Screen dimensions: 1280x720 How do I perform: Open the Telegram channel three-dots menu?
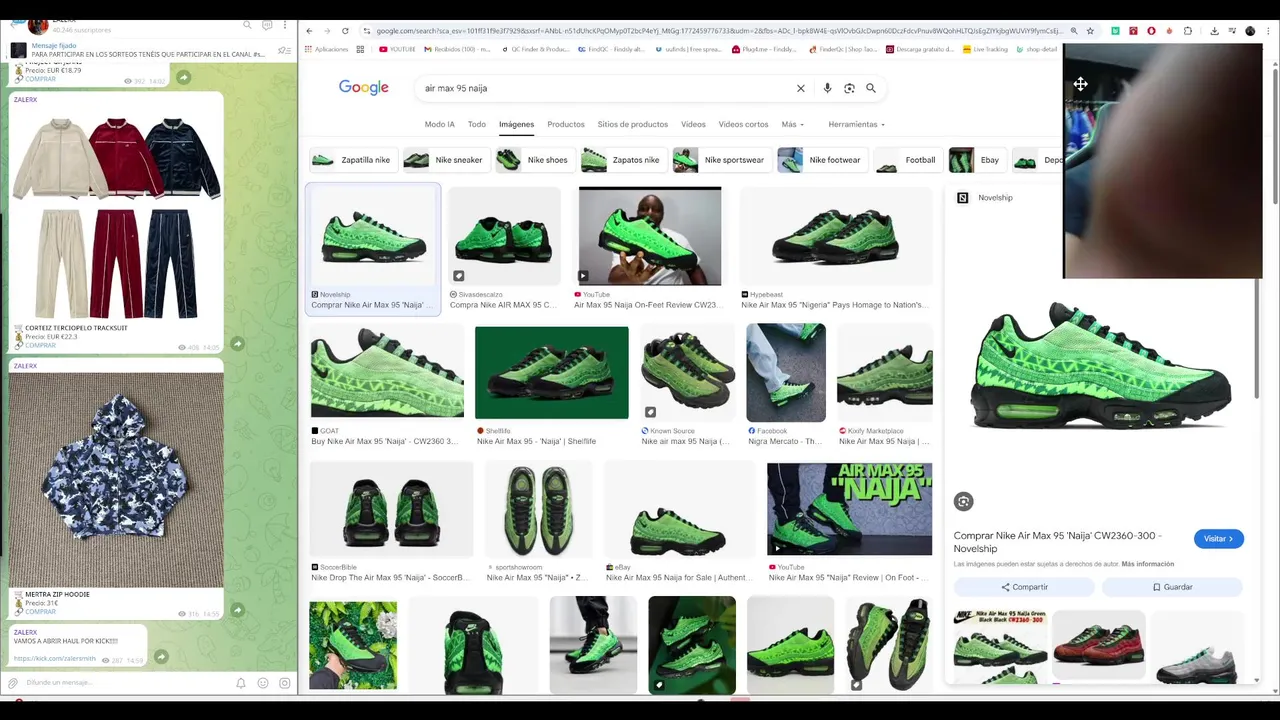click(x=285, y=25)
